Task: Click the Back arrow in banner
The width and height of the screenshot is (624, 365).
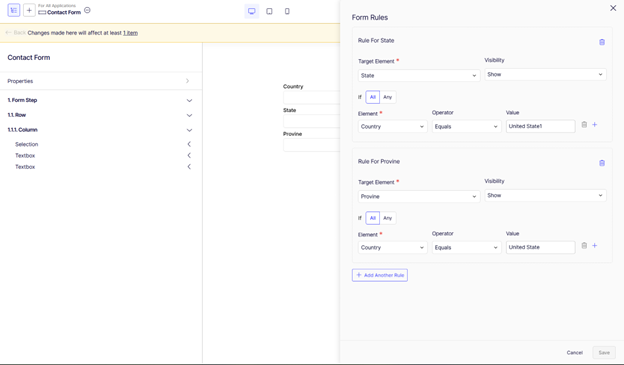Action: 8,33
